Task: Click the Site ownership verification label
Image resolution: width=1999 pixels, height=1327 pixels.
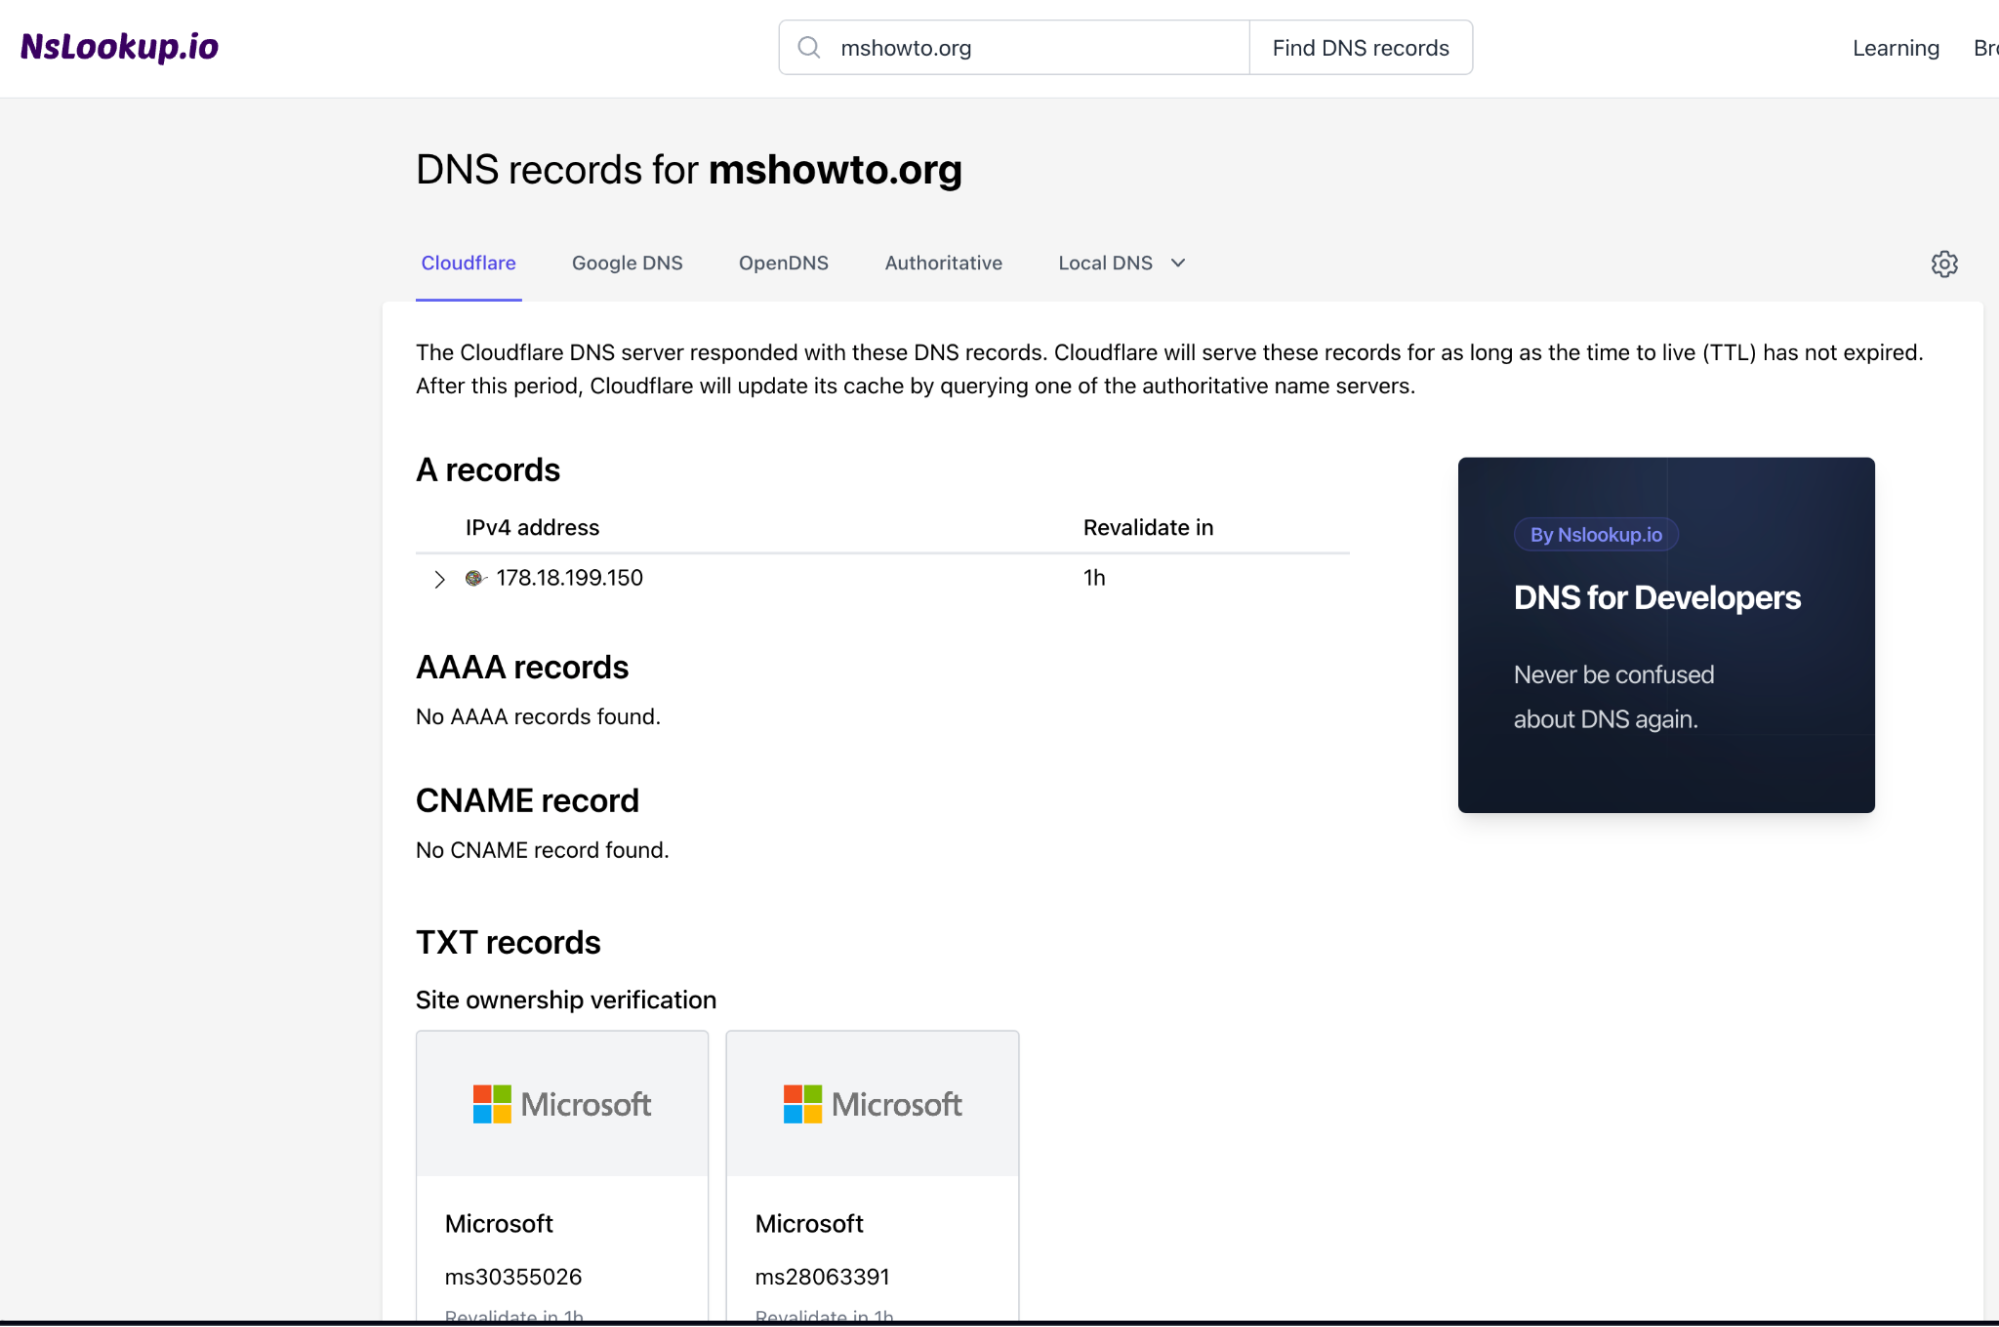Action: click(x=566, y=1000)
